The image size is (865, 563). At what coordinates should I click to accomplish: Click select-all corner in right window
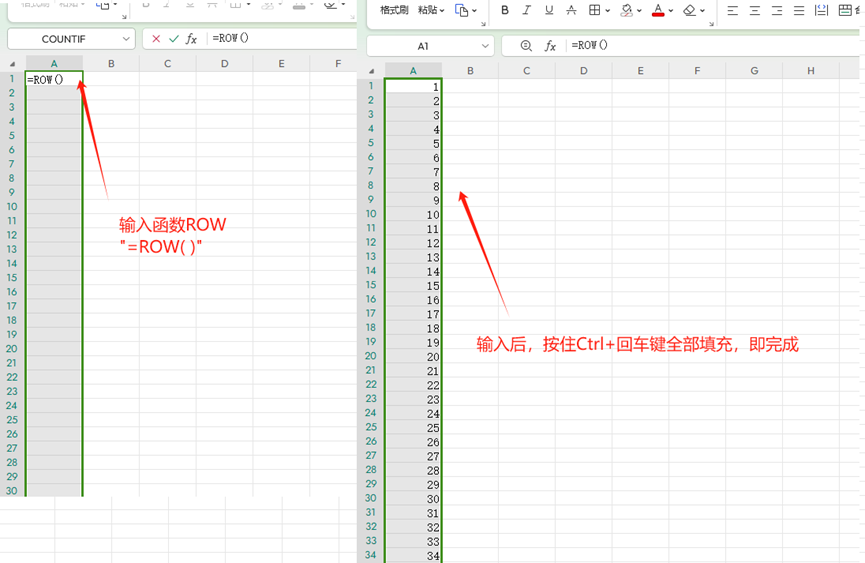pos(372,71)
